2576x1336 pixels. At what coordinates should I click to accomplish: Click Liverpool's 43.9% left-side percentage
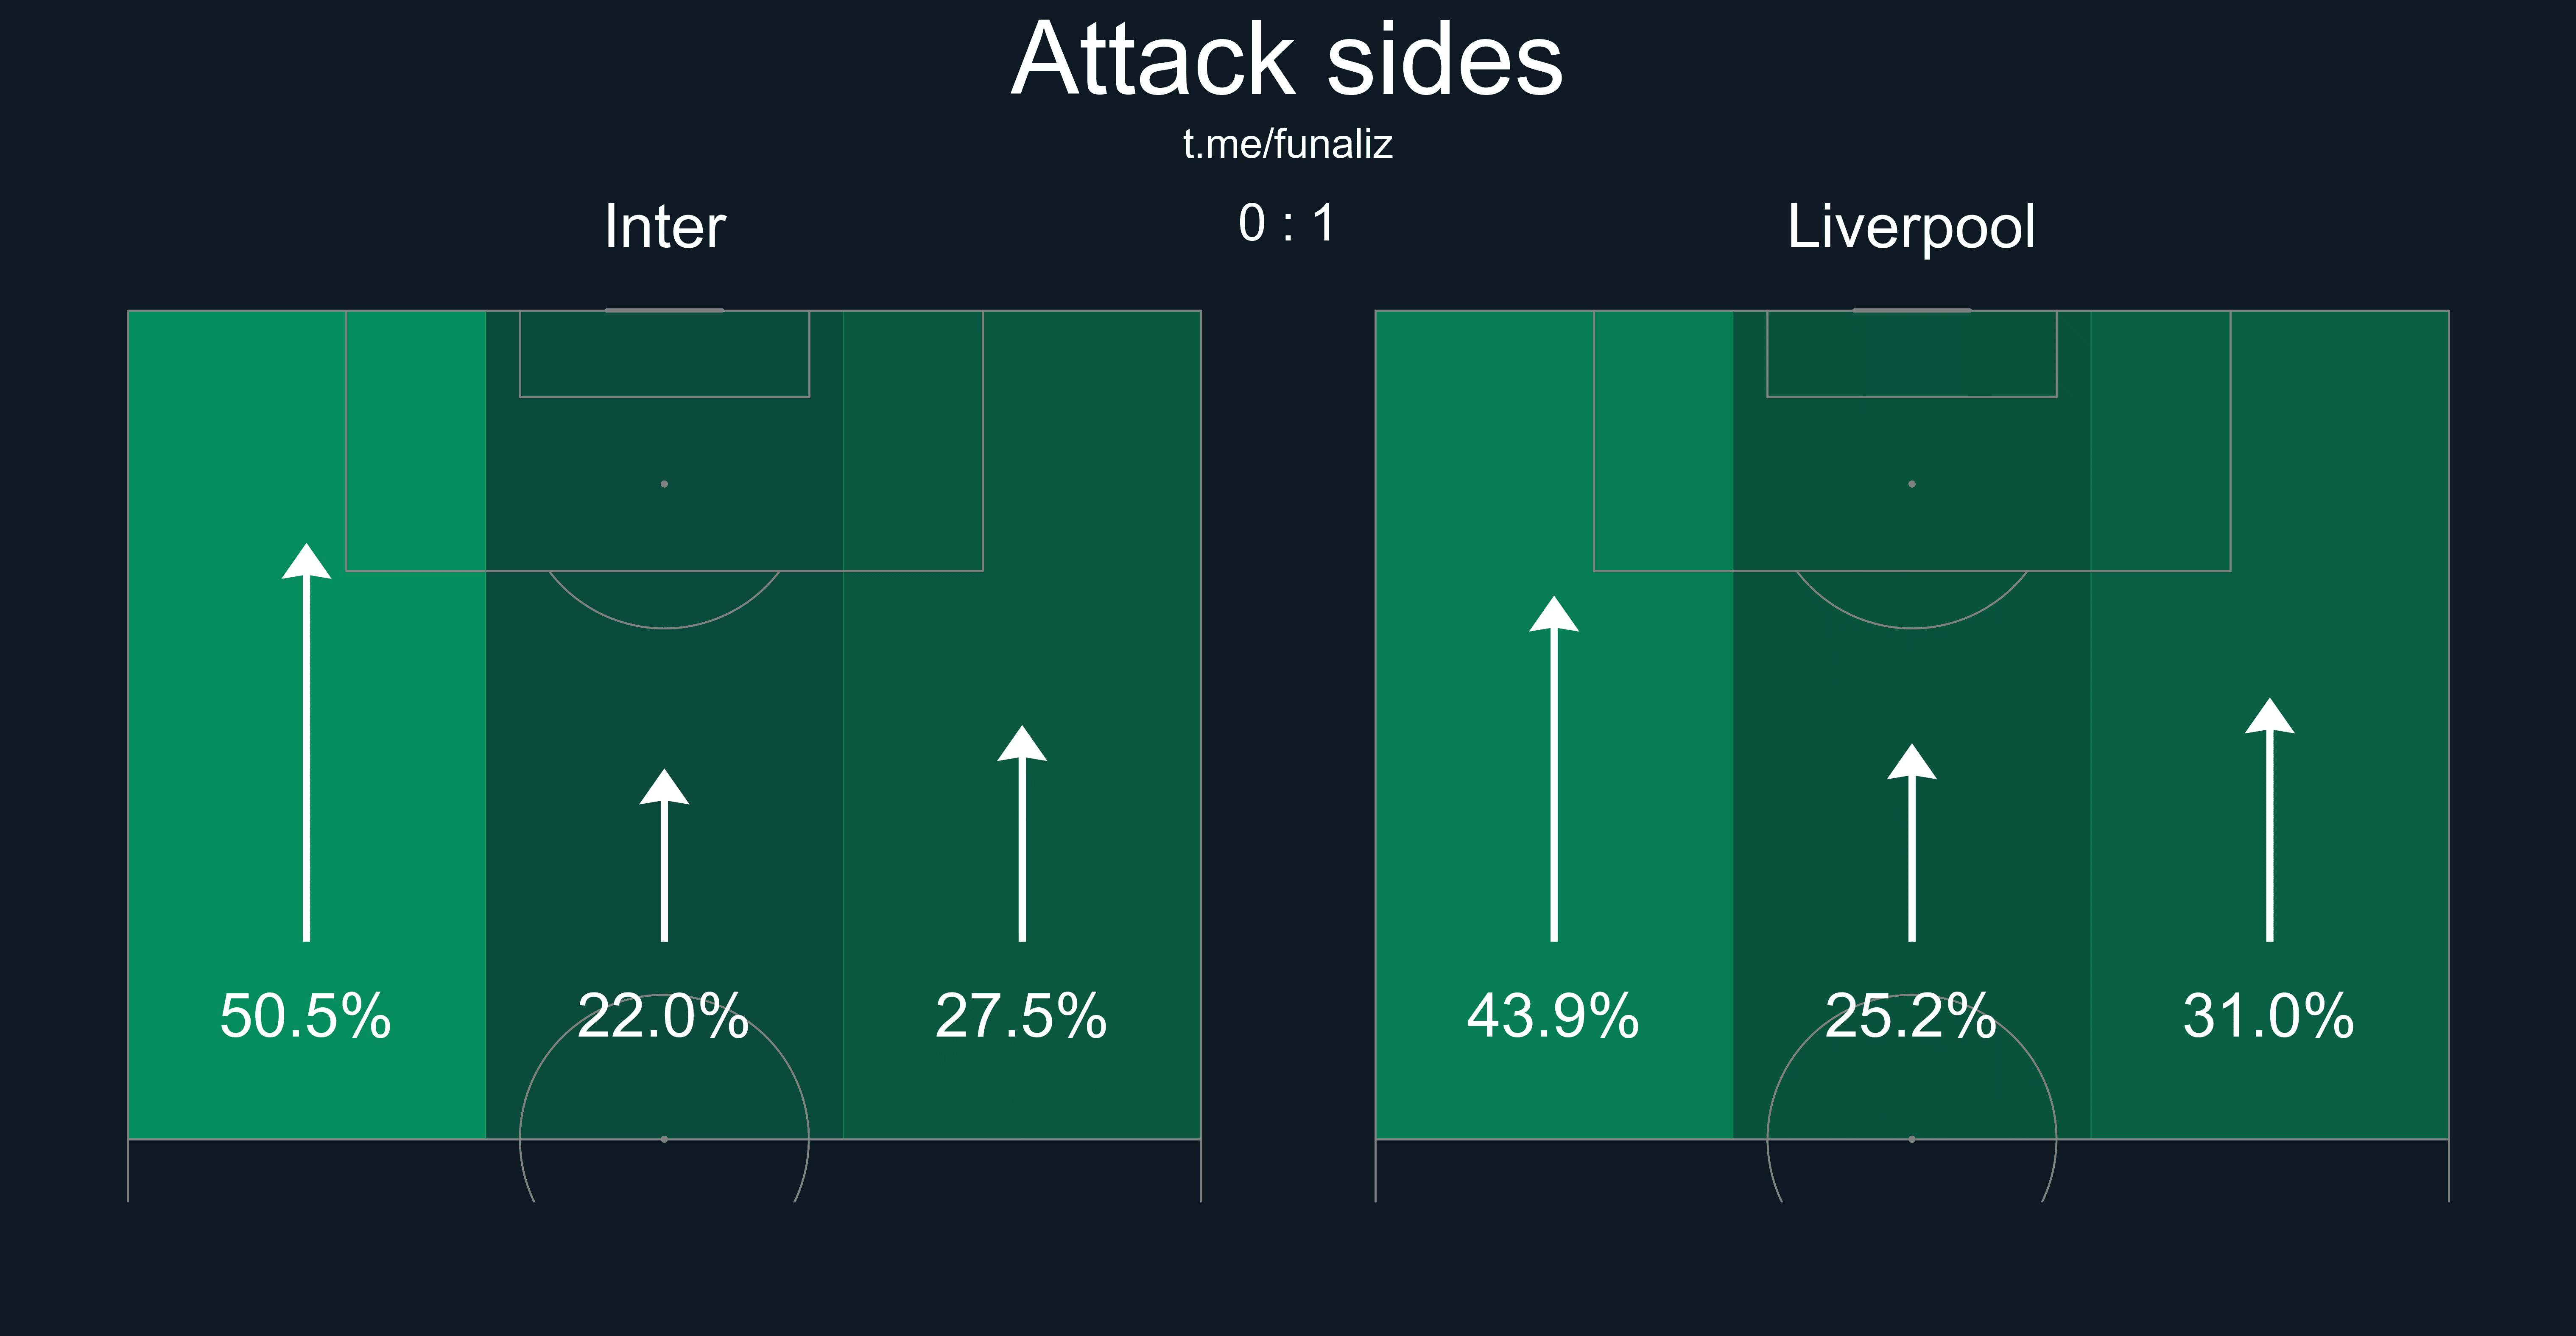tap(1553, 1016)
